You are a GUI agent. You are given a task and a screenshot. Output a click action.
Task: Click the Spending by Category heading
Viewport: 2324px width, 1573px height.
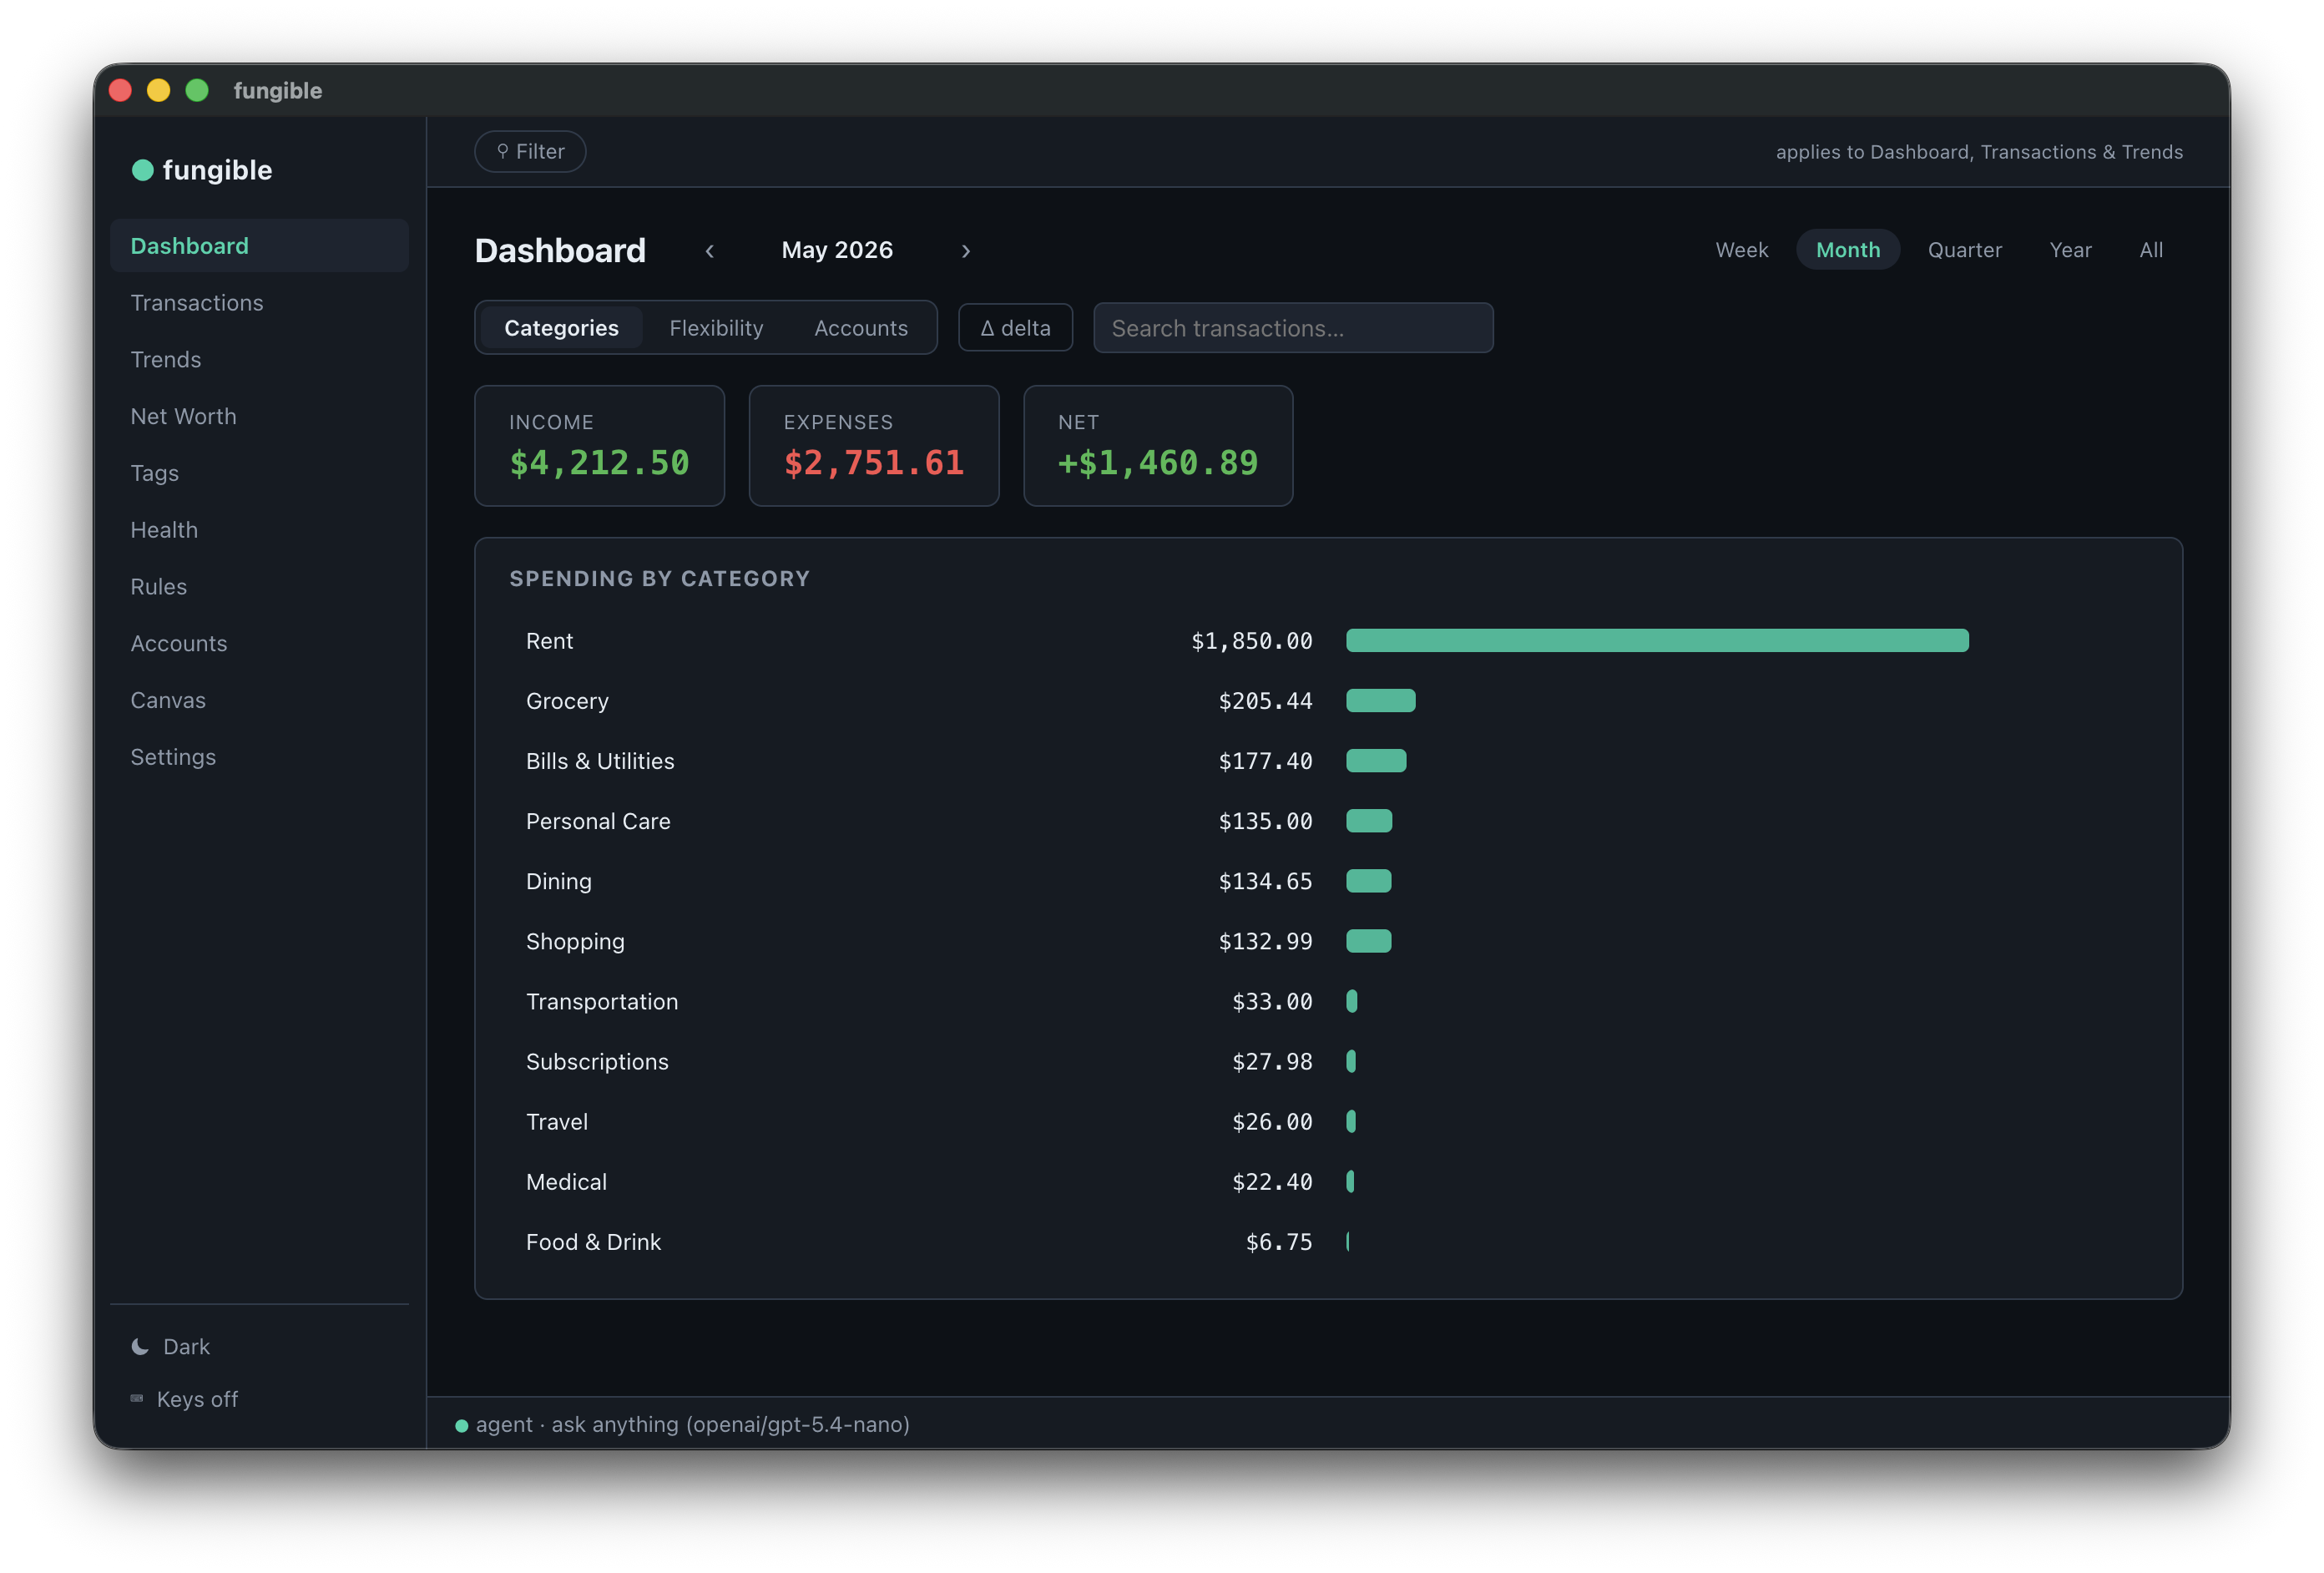point(659,578)
